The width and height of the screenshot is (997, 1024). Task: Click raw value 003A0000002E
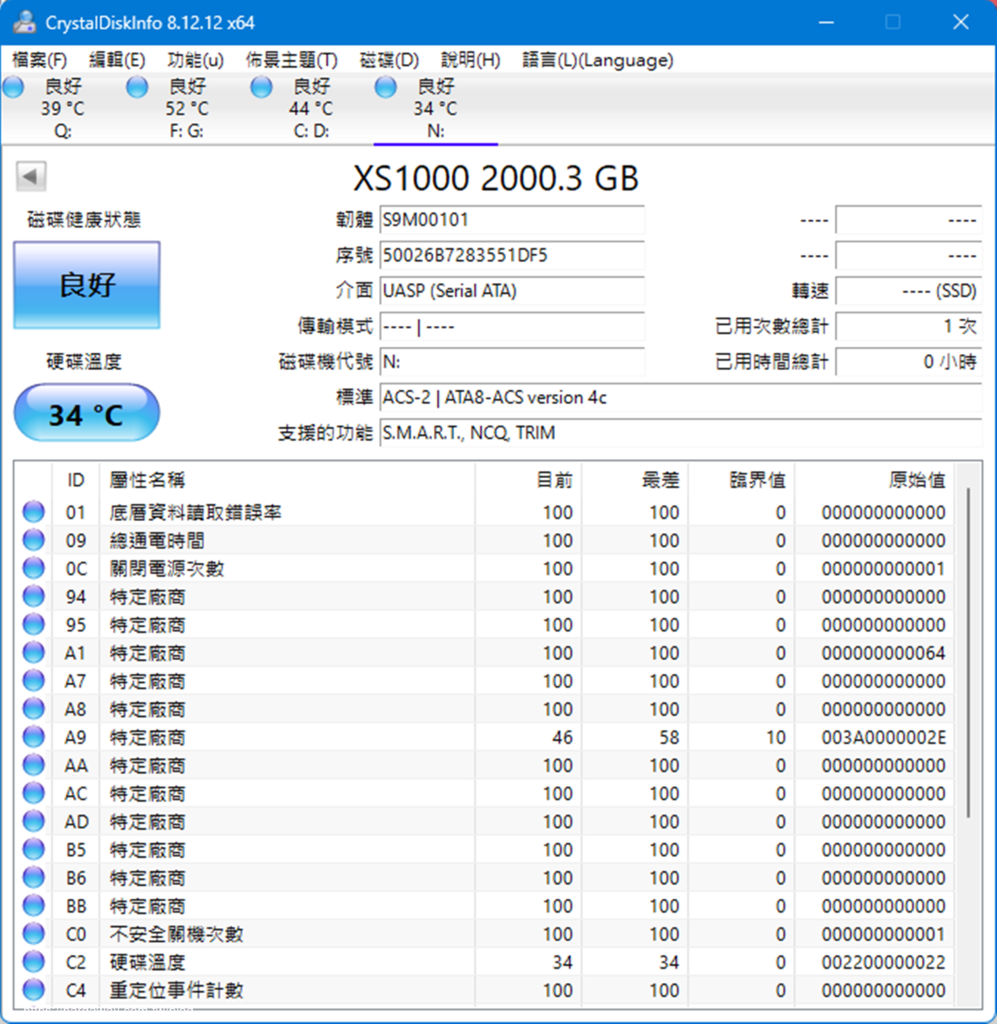(x=883, y=737)
